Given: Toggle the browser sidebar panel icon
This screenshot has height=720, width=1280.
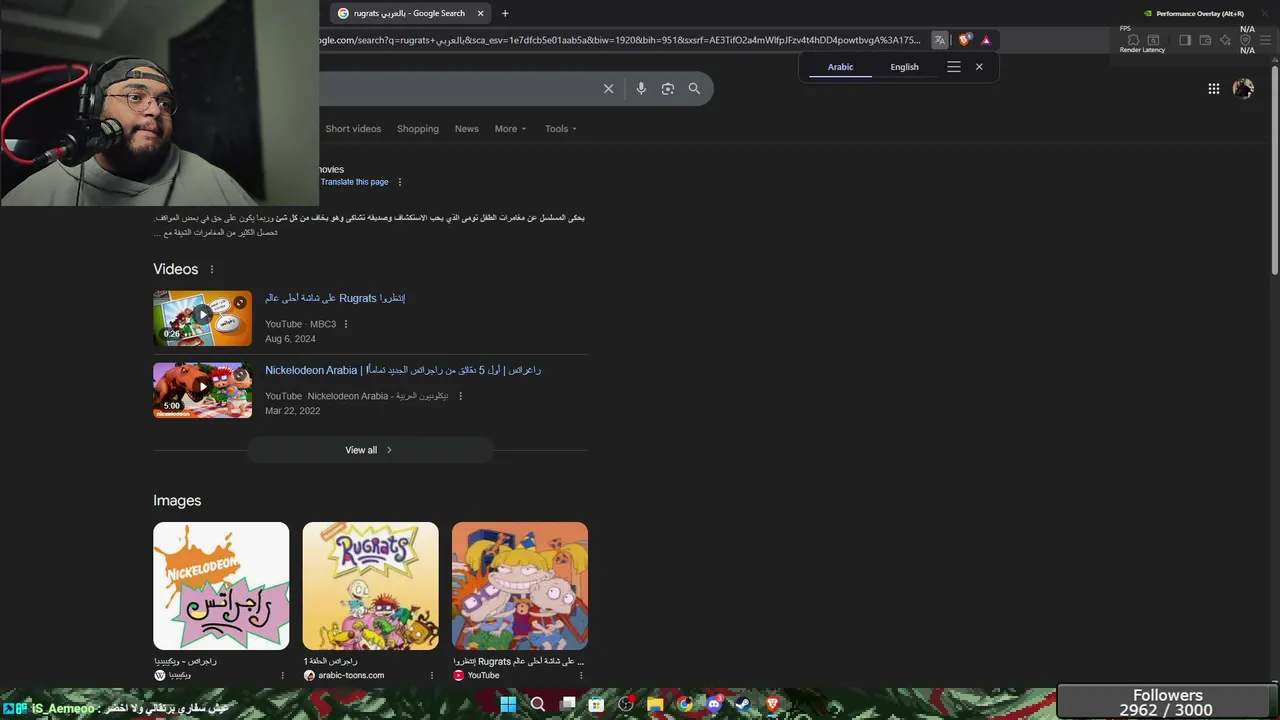Looking at the screenshot, I should (1184, 40).
